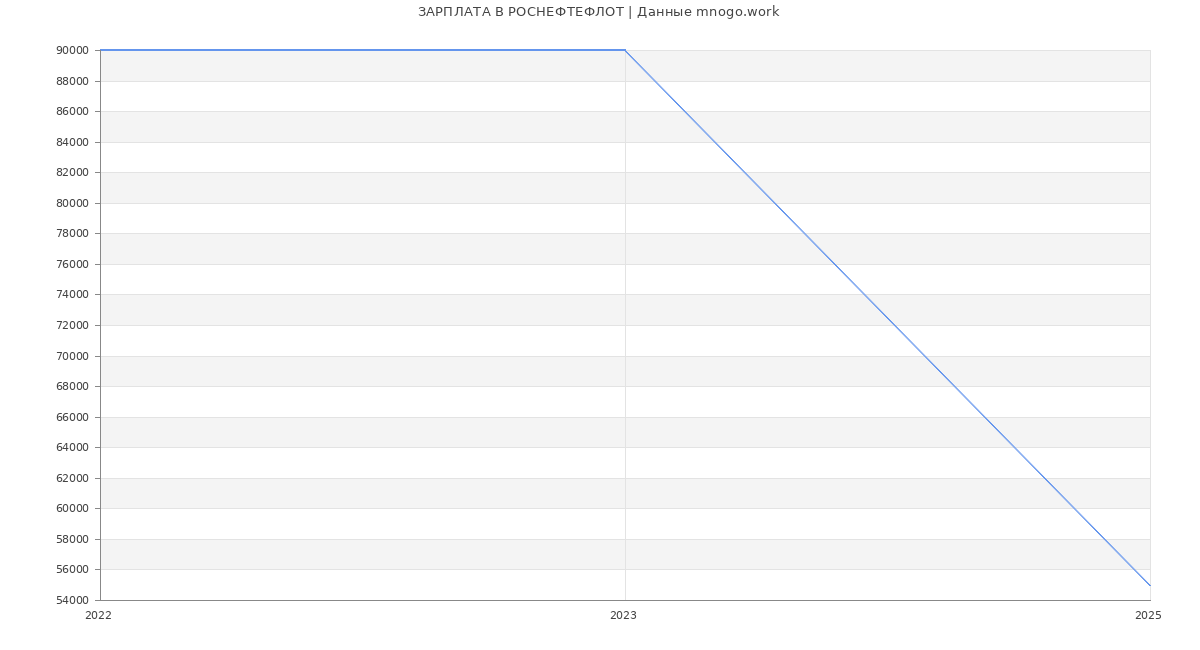
Task: Click the 80000 y-axis label
Action: click(x=73, y=203)
